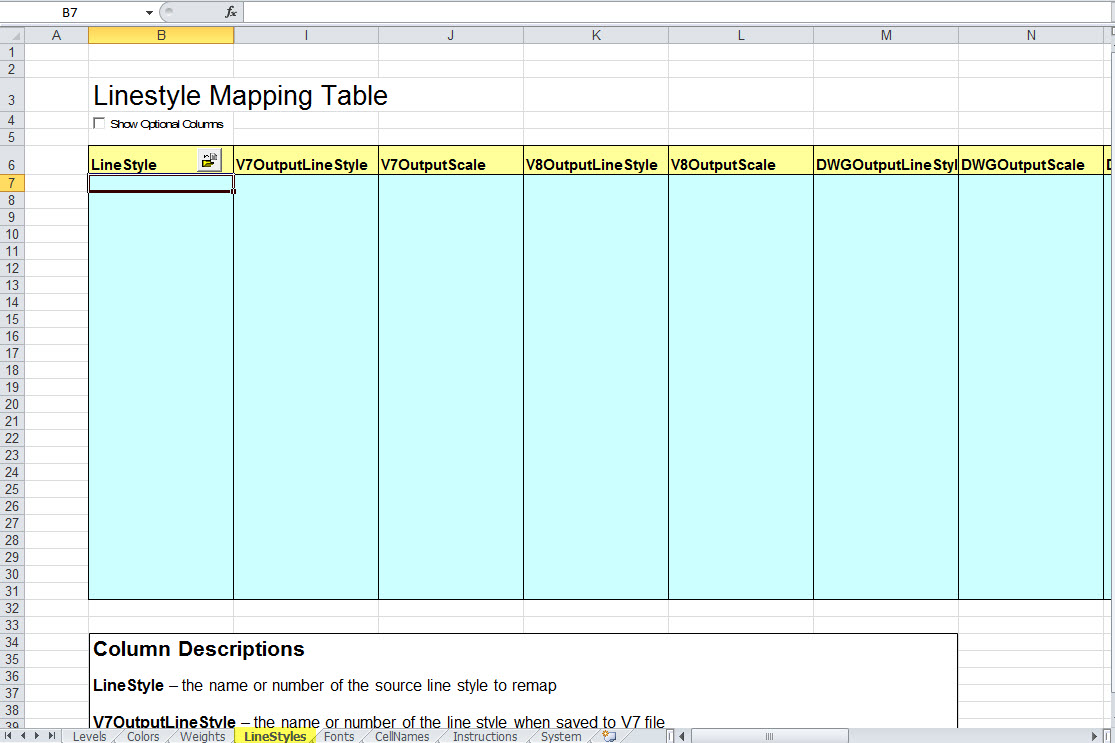
Task: Click the DWGOutputLineStyle header cell
Action: pyautogui.click(x=887, y=161)
